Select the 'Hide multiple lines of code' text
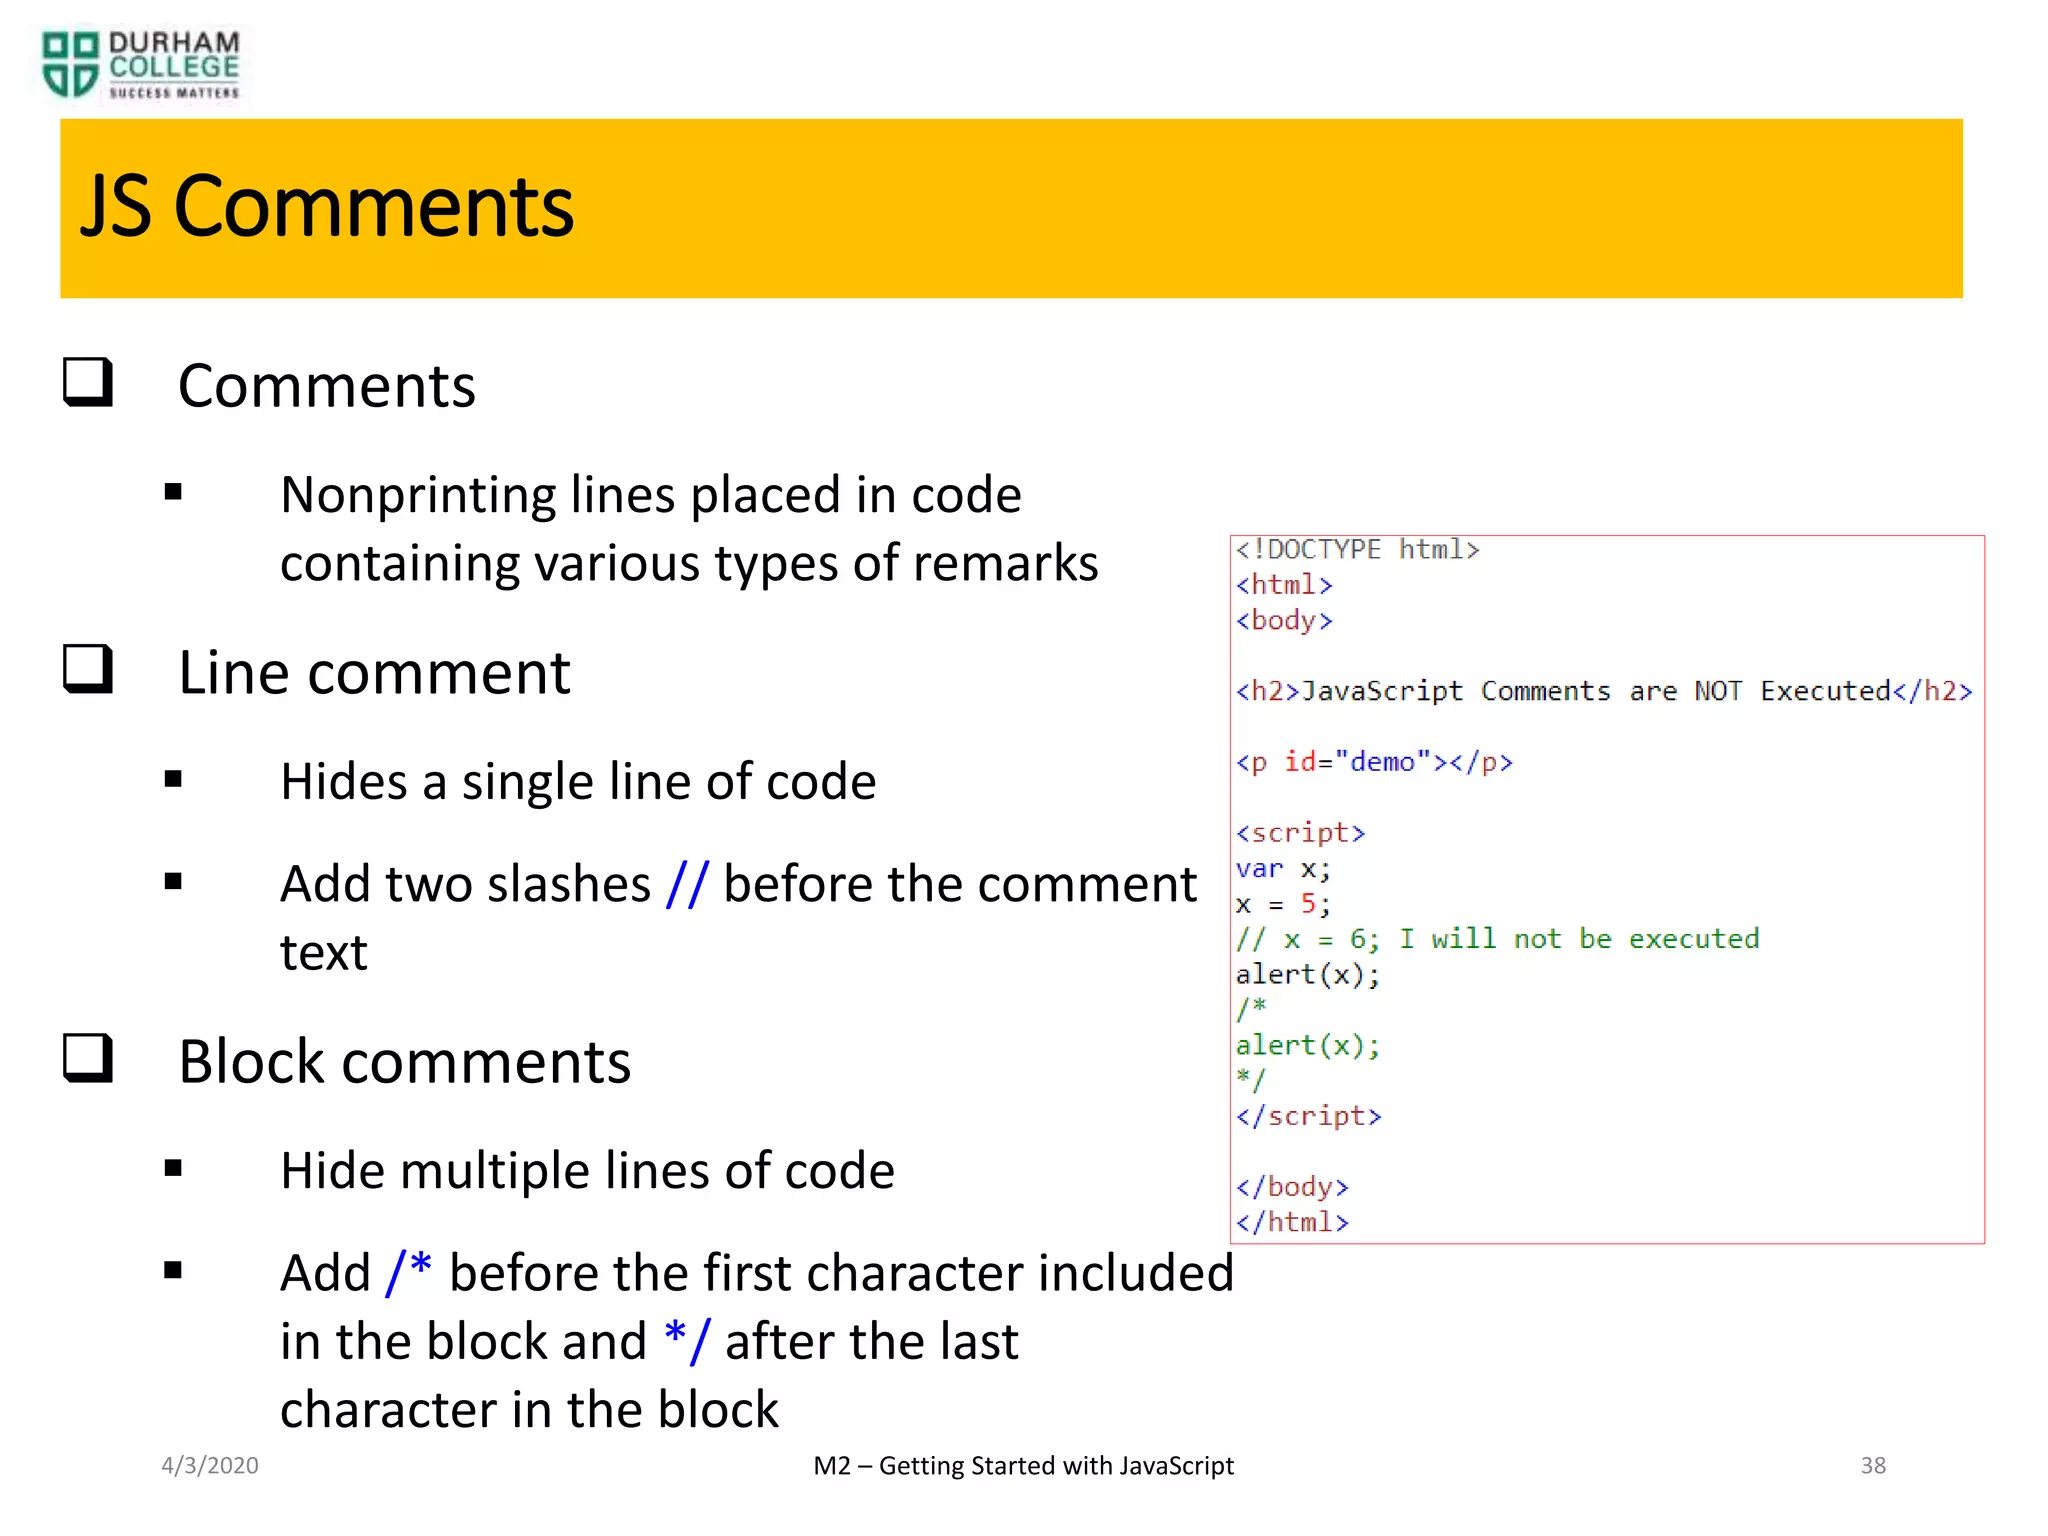 click(x=587, y=1170)
